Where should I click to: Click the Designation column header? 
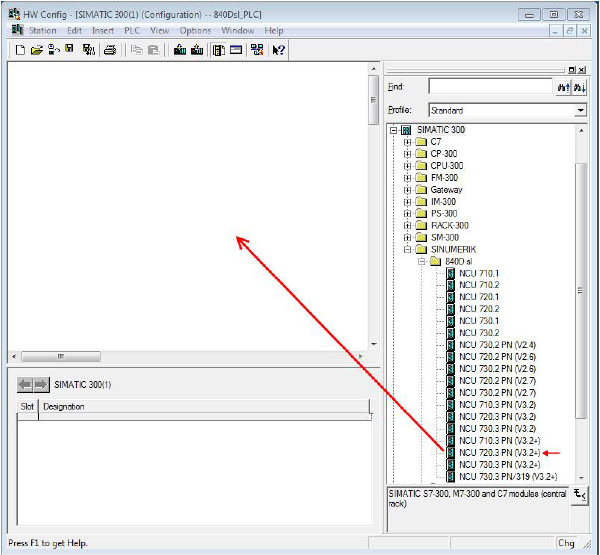pyautogui.click(x=204, y=406)
